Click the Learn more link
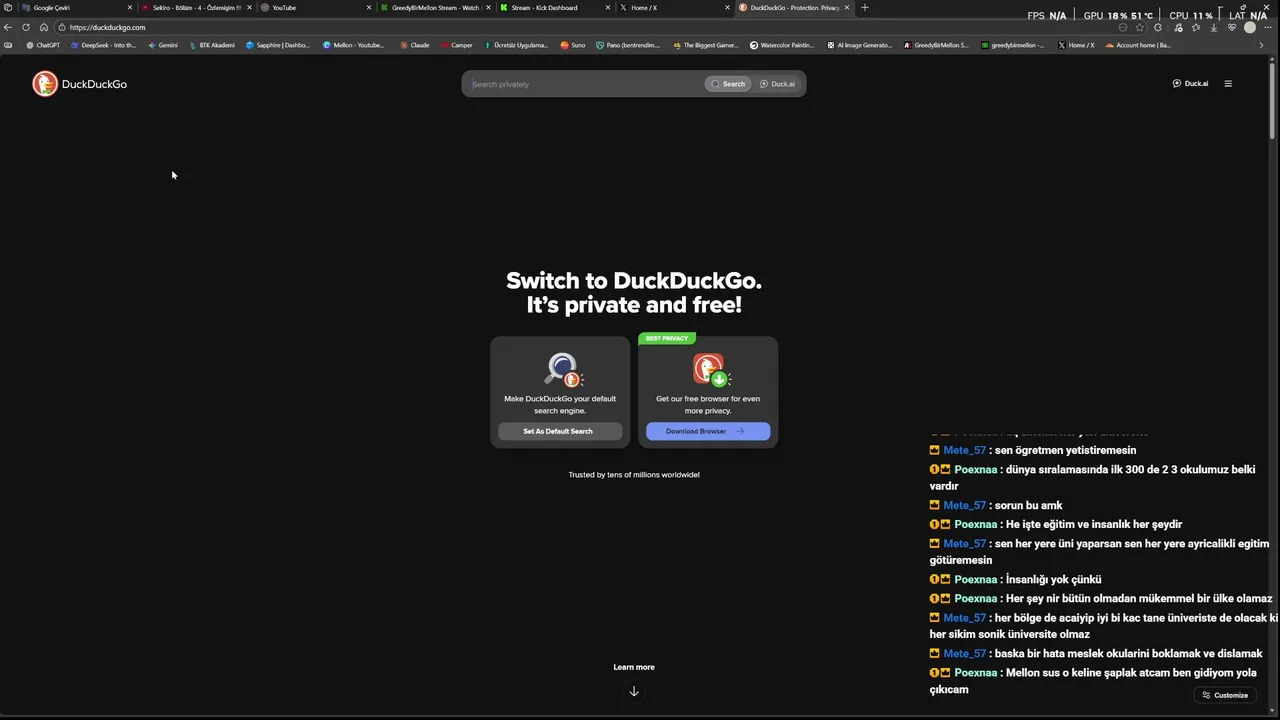This screenshot has height=720, width=1280. [x=634, y=667]
